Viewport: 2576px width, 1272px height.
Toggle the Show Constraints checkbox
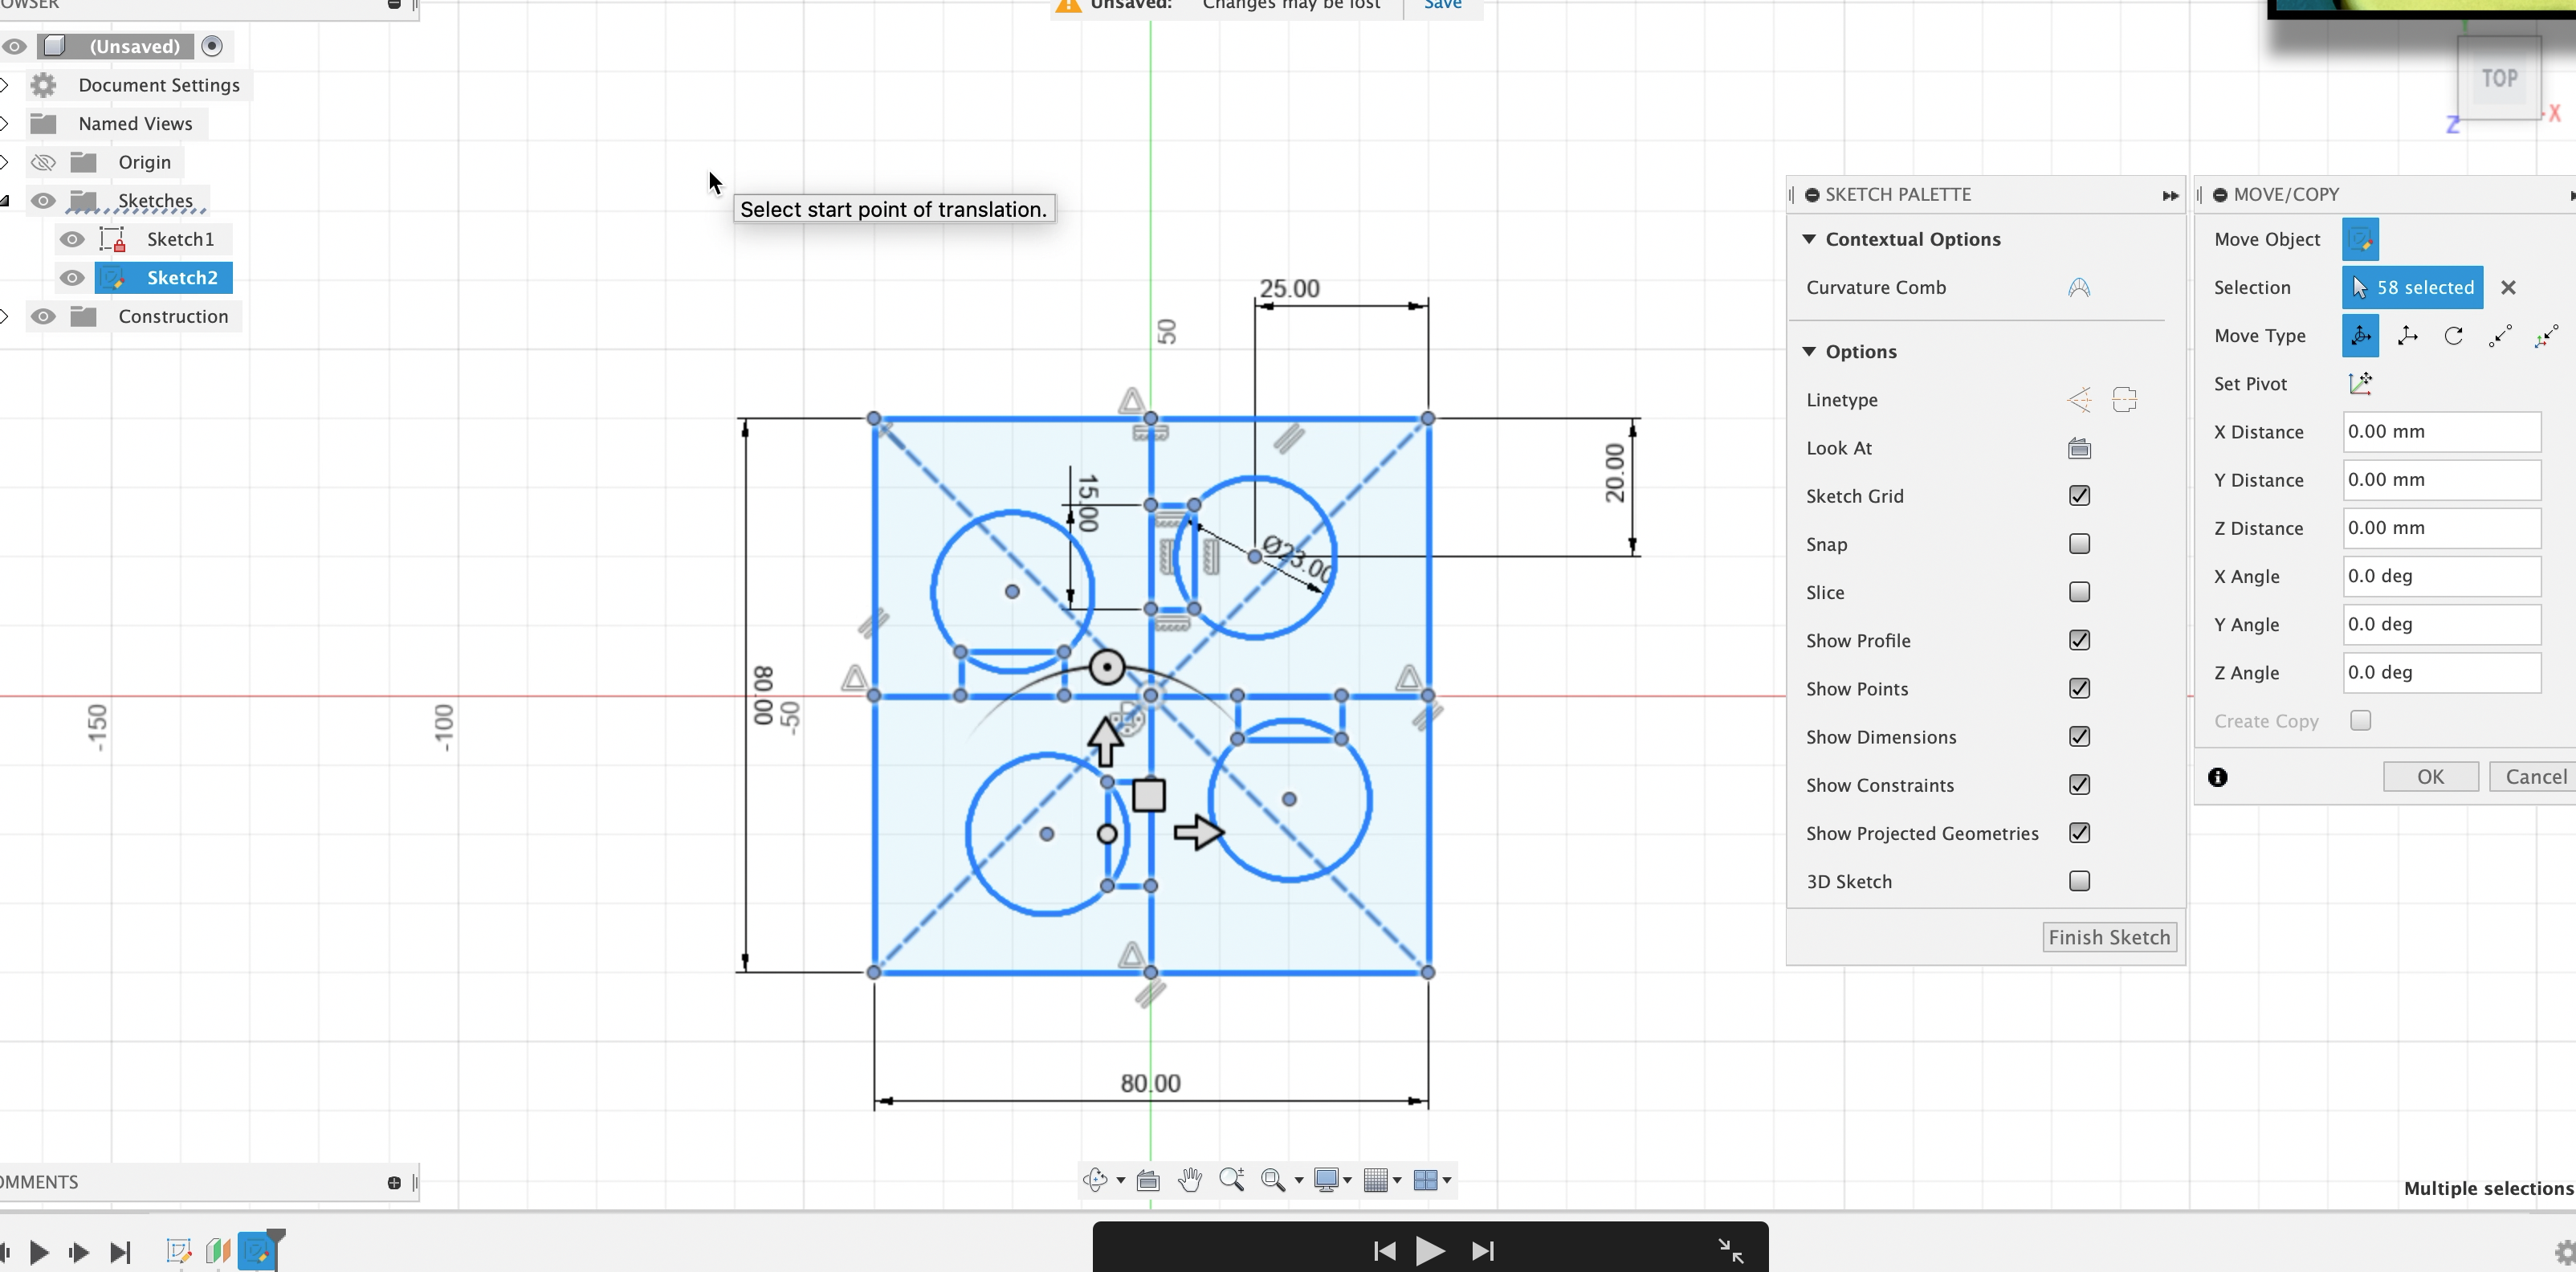click(2079, 785)
